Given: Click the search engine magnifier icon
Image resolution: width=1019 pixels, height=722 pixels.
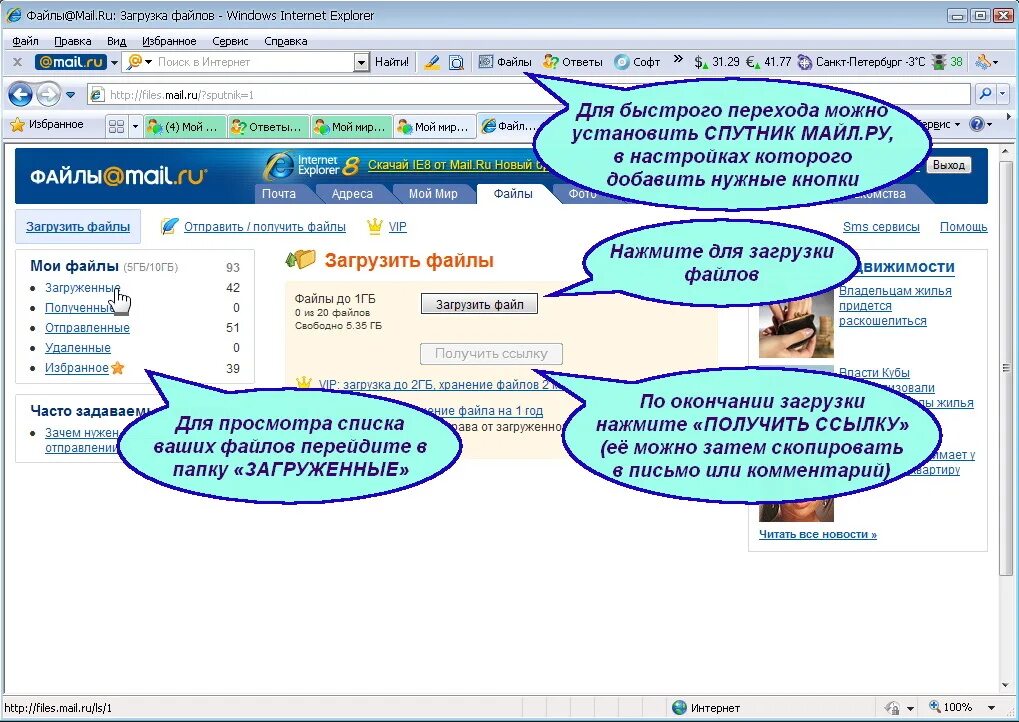Looking at the screenshot, I should click(135, 62).
